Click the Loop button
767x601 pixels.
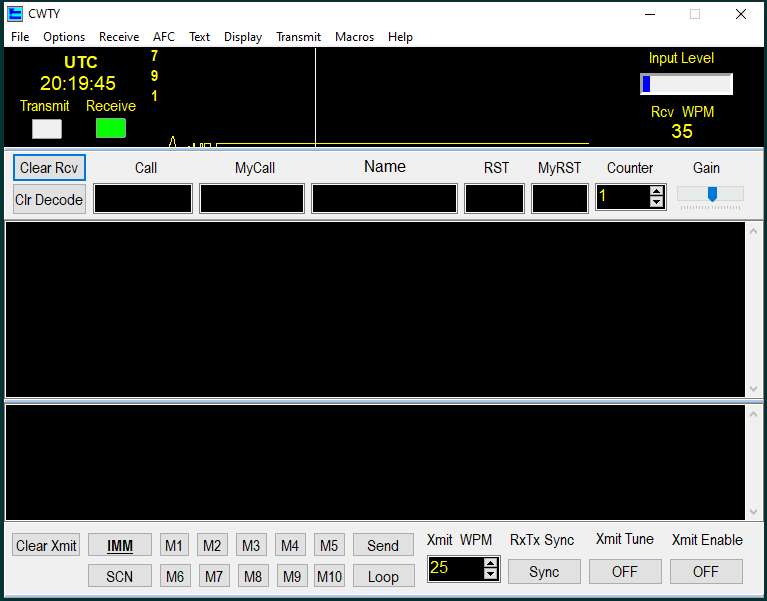(383, 576)
